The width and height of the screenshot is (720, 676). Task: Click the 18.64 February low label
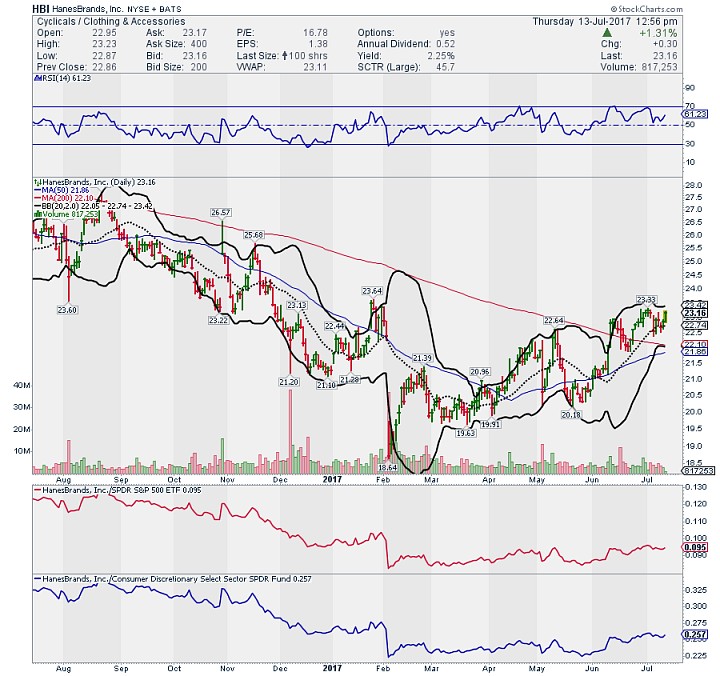387,468
